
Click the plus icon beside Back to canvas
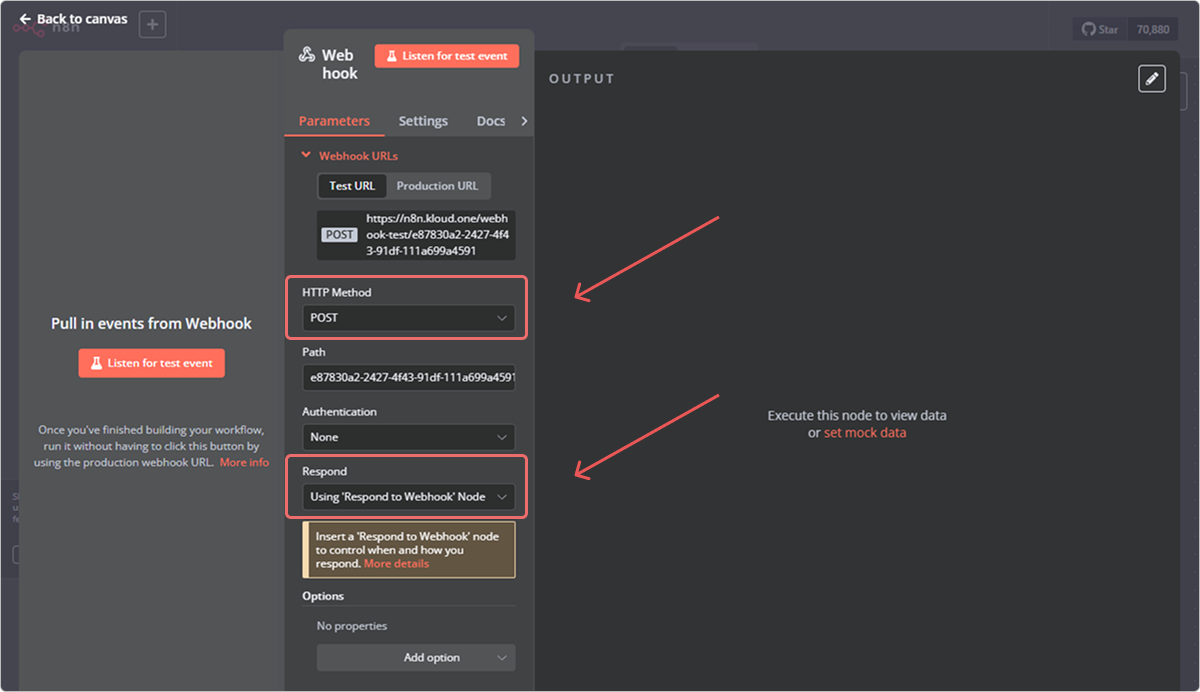152,25
